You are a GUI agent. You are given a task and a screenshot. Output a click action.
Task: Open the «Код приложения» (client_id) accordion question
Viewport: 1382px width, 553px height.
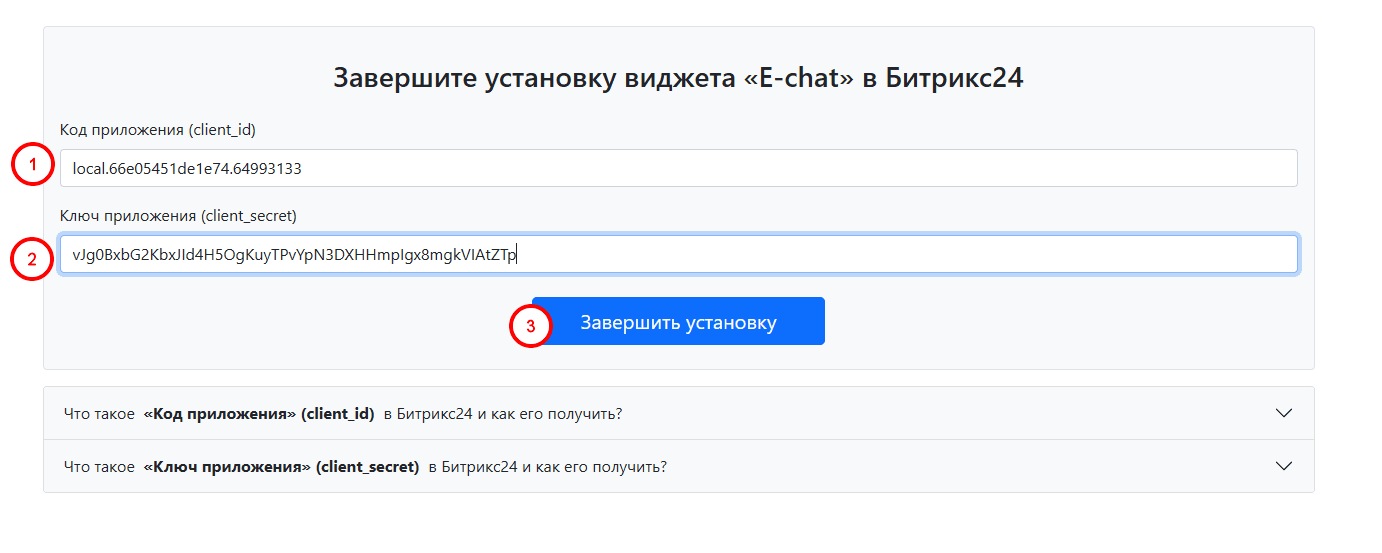(678, 413)
